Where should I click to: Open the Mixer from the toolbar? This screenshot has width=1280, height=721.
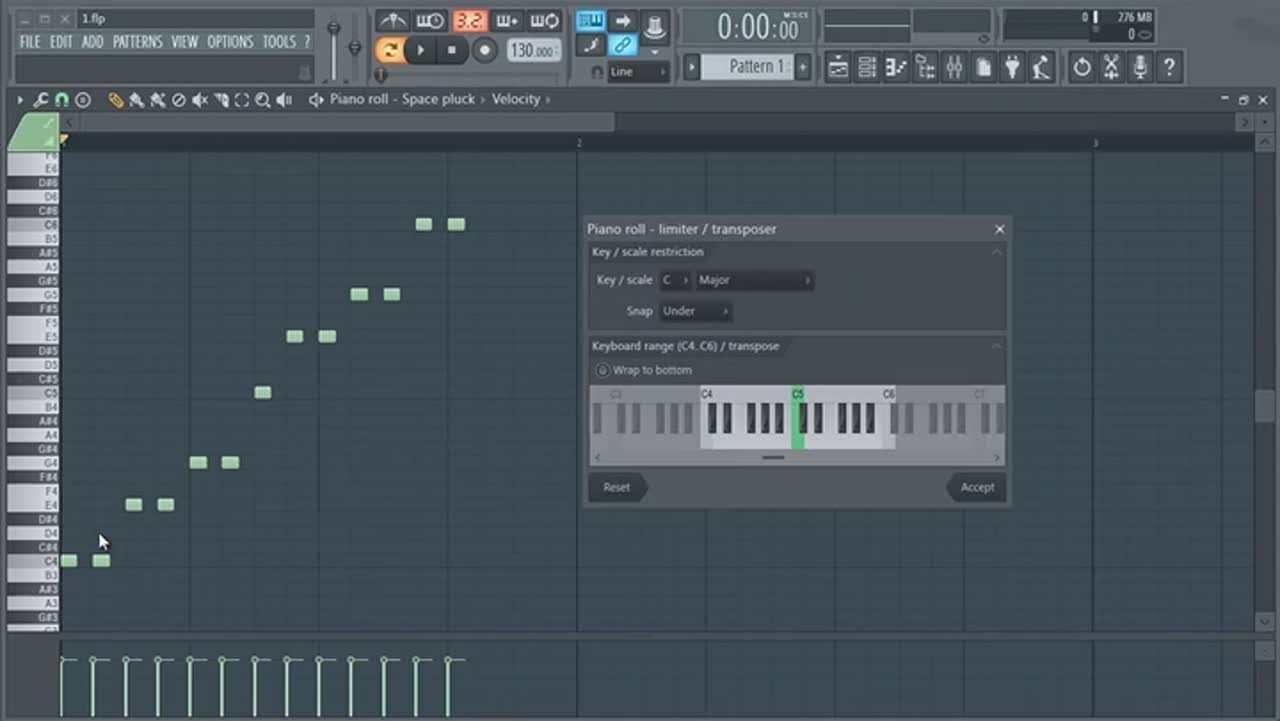click(x=954, y=68)
